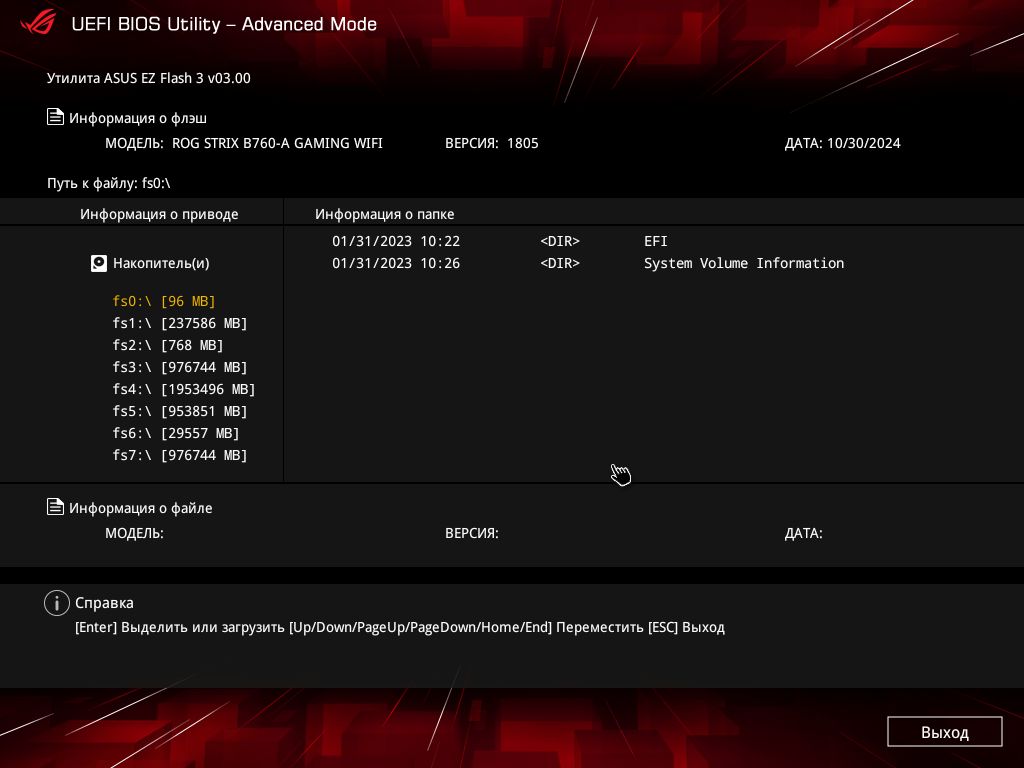
Task: Click the file info МОДЕЛЬ: label
Action: coord(135,533)
